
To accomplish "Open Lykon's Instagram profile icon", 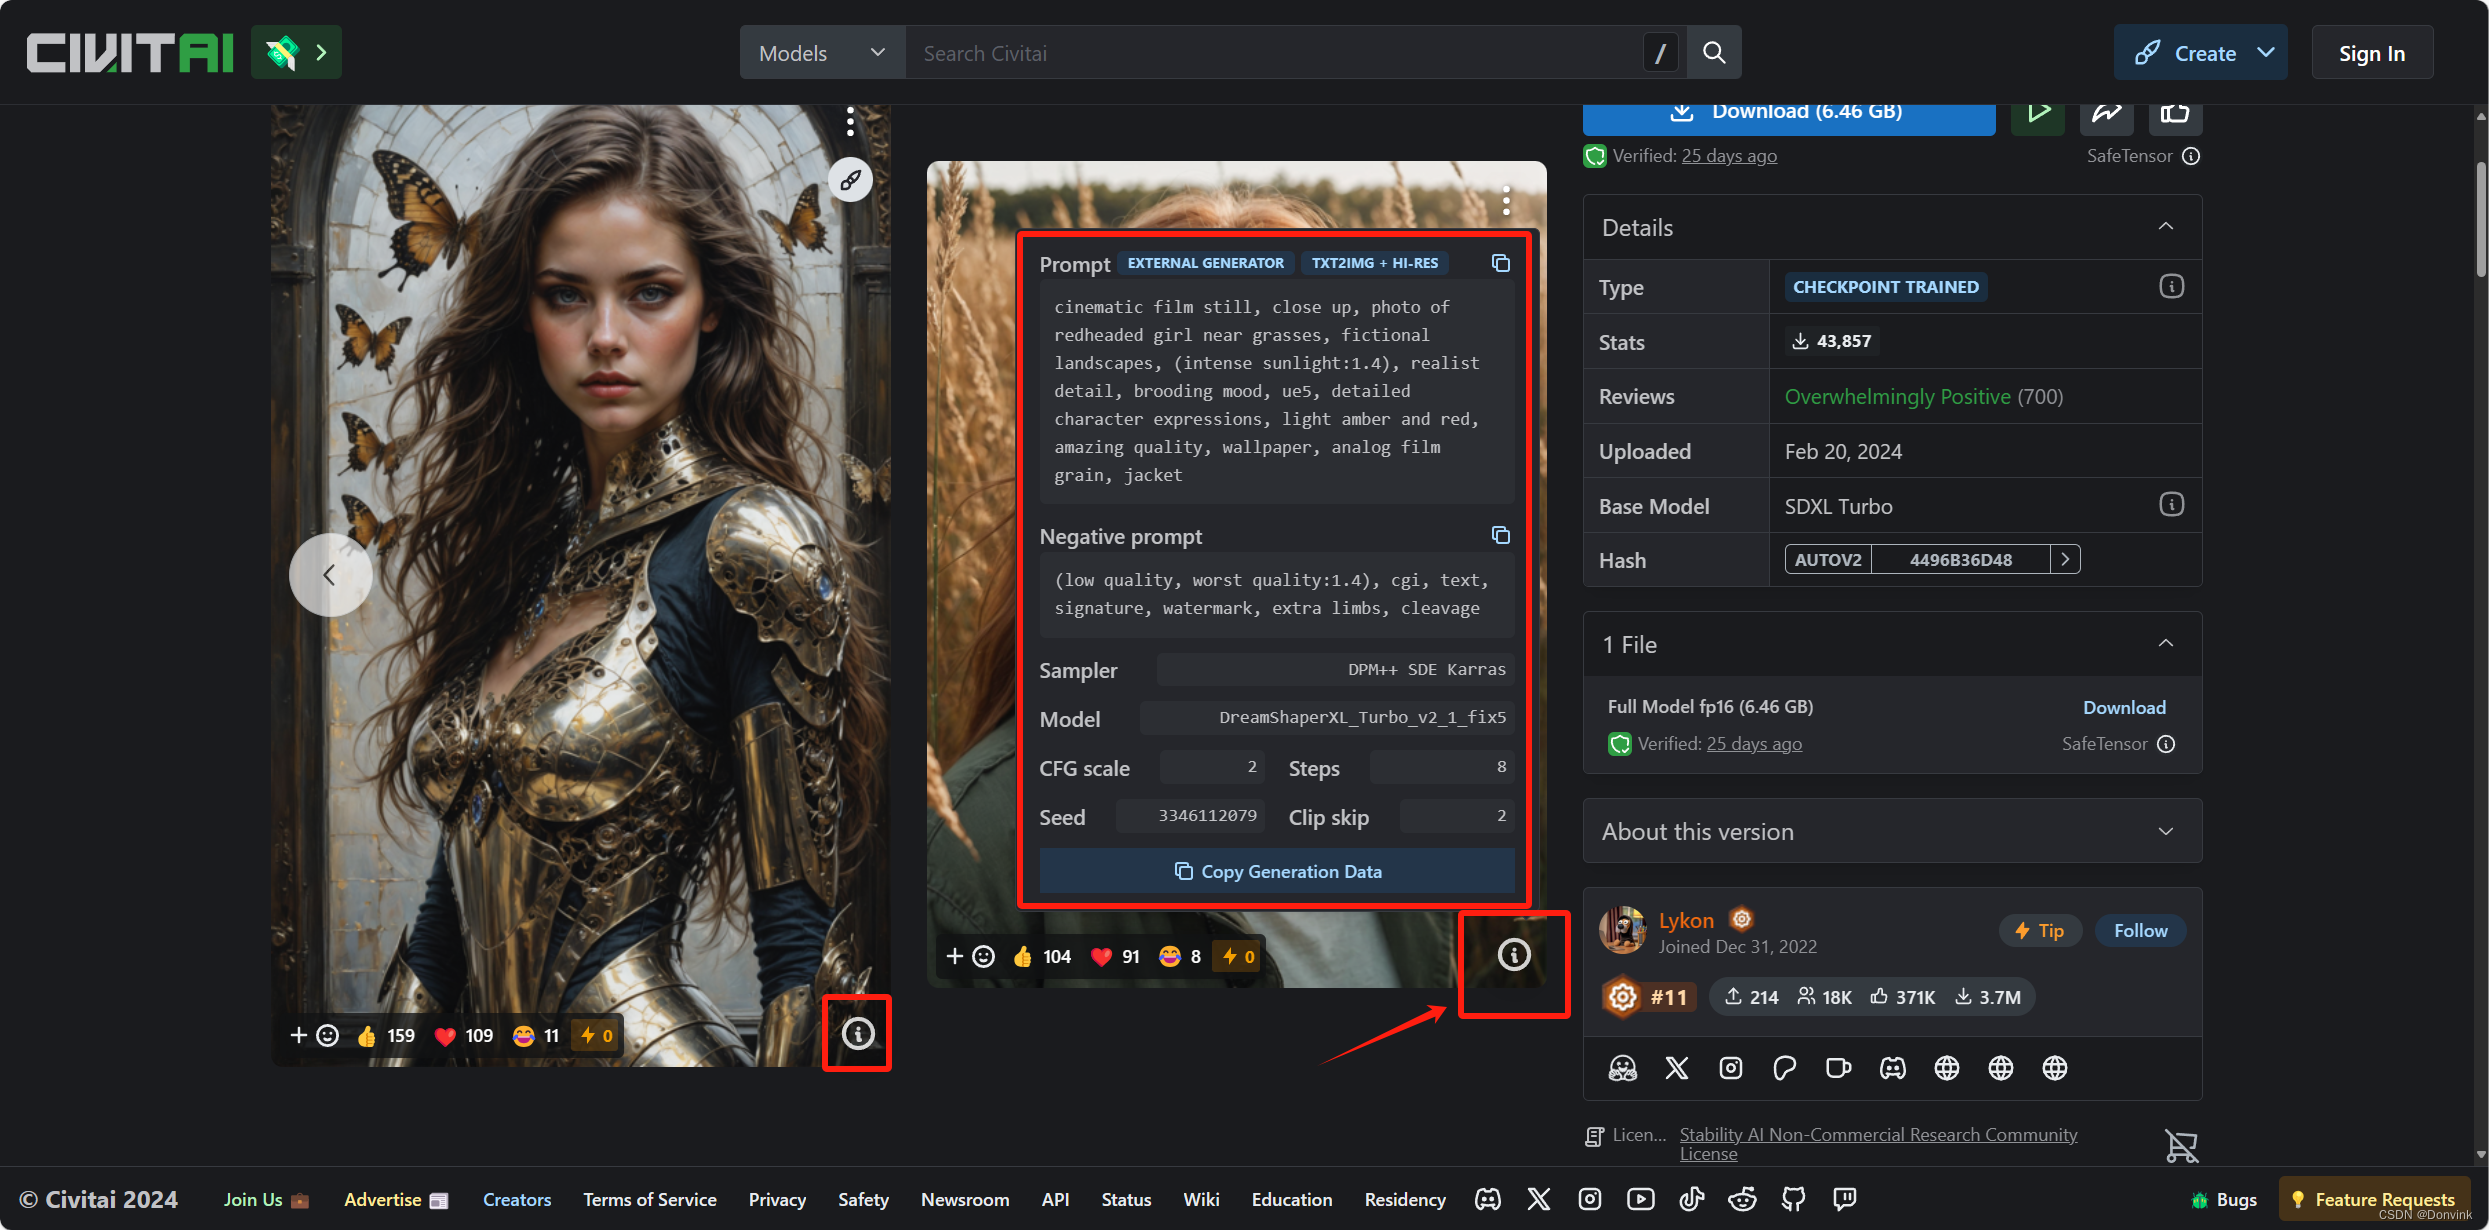I will tap(1730, 1068).
